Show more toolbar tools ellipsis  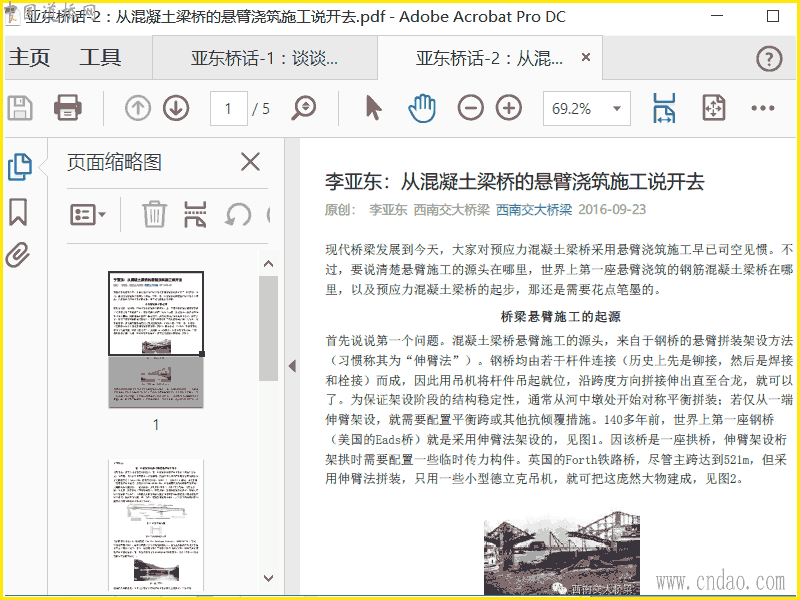pyautogui.click(x=763, y=108)
